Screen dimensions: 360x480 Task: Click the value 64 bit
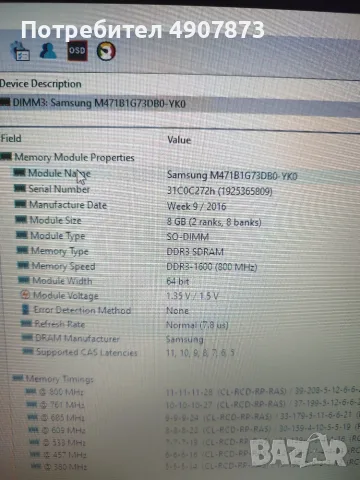178,281
